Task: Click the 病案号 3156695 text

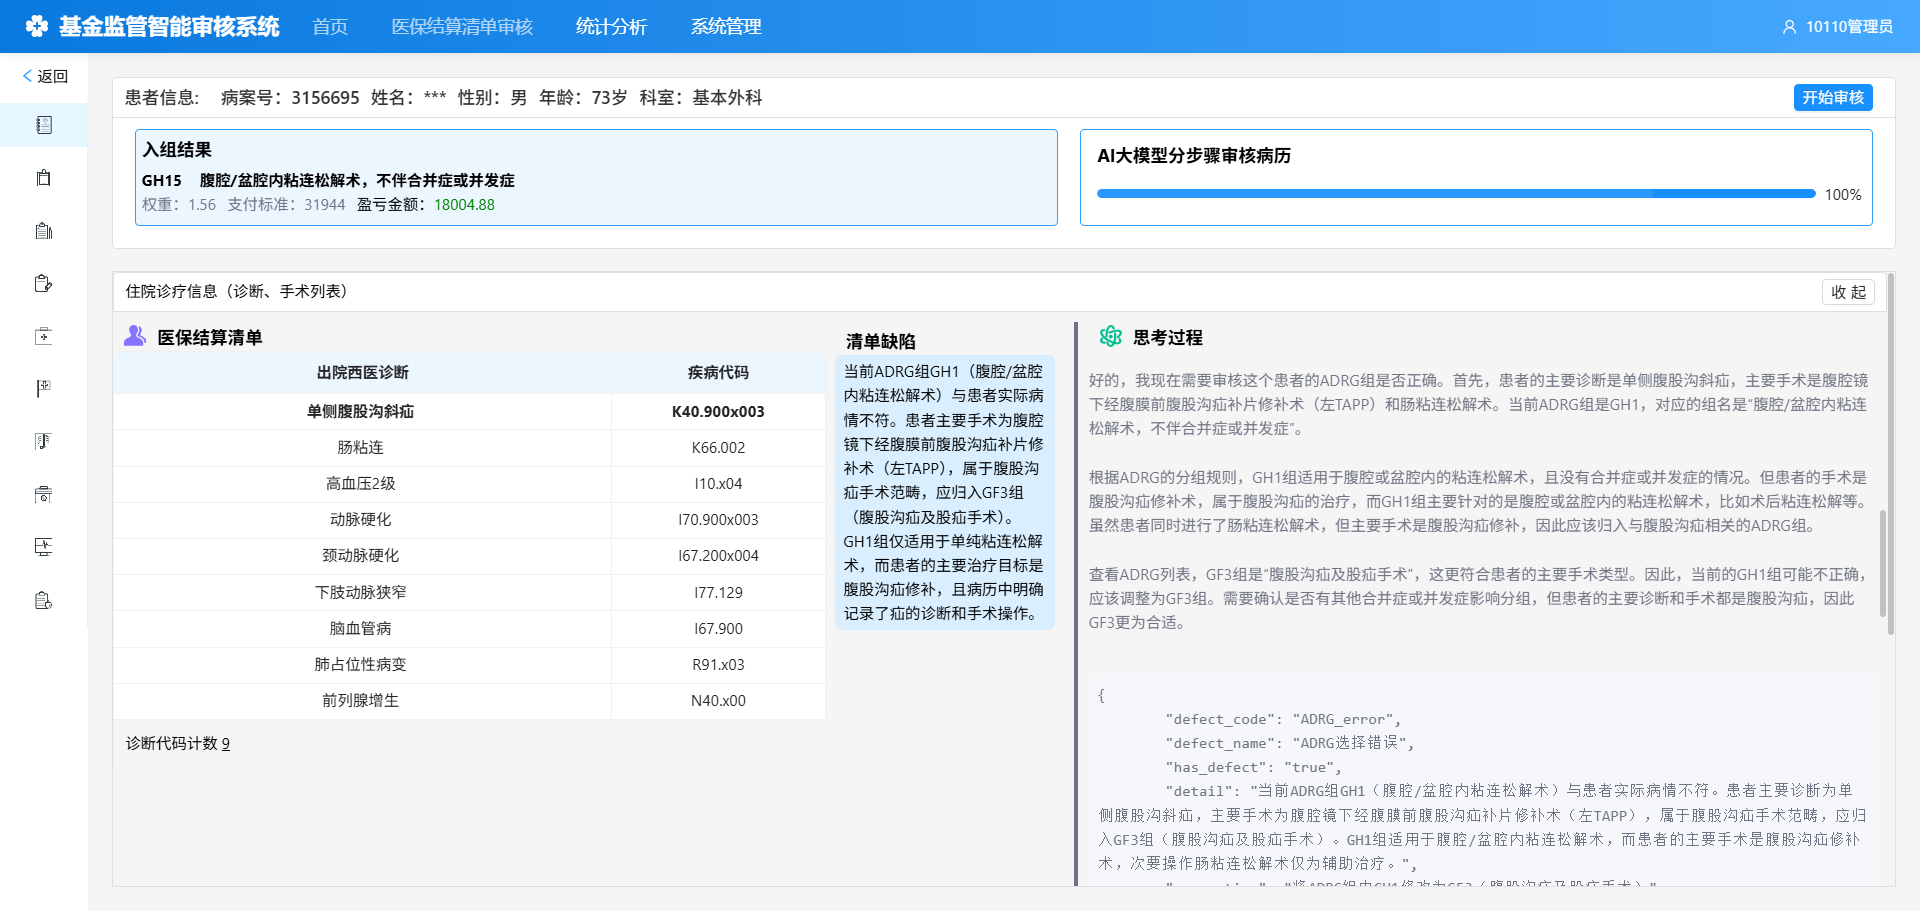Action: (290, 98)
